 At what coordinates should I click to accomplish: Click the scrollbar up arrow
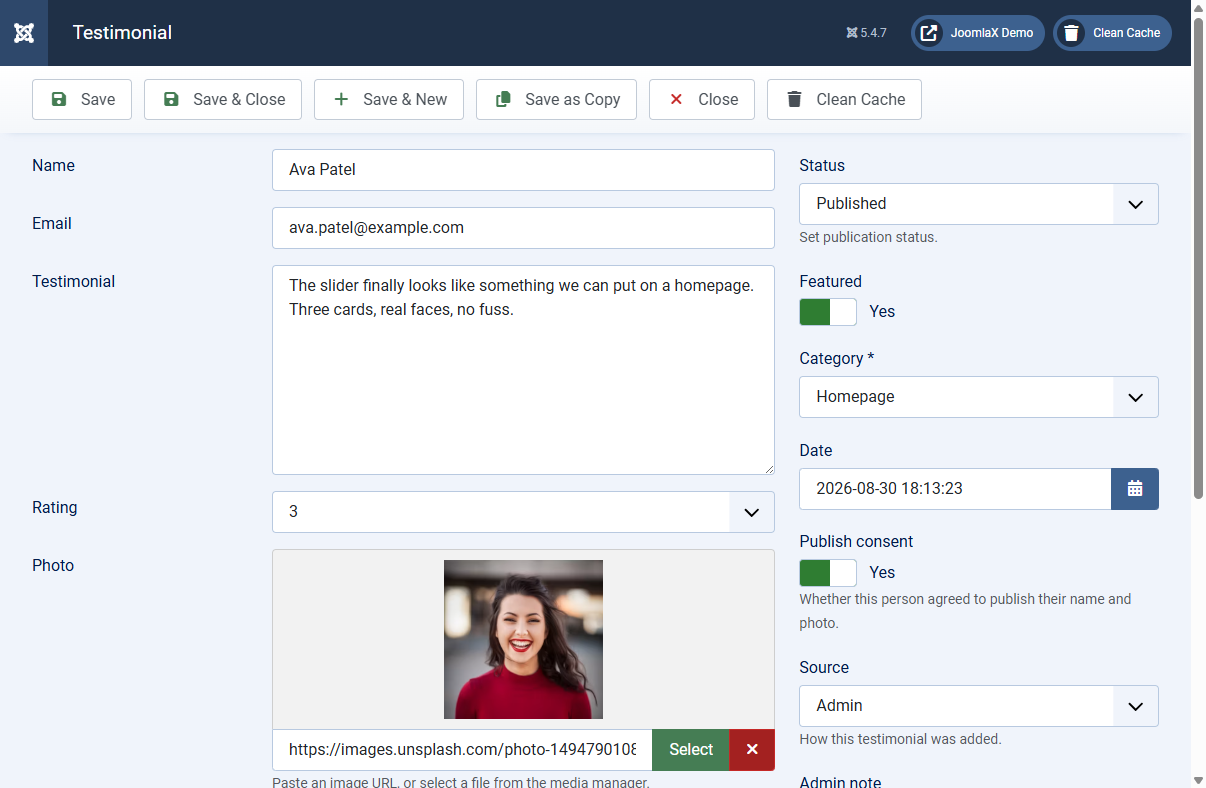(1198, 8)
